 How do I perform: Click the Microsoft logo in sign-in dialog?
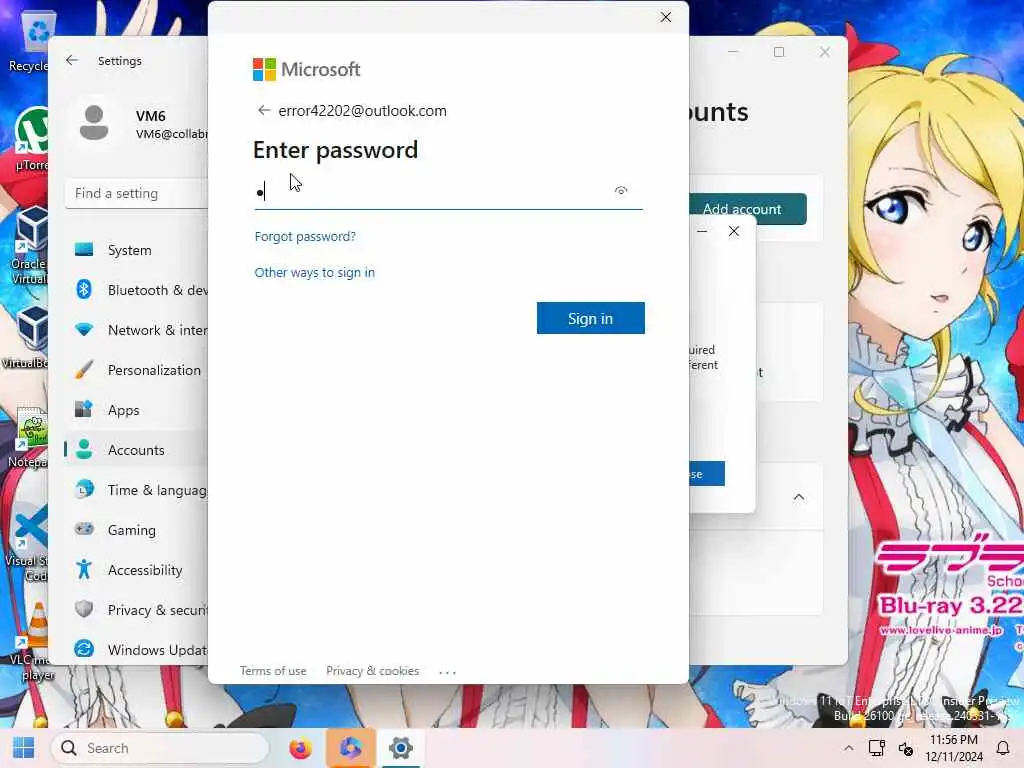click(x=306, y=69)
